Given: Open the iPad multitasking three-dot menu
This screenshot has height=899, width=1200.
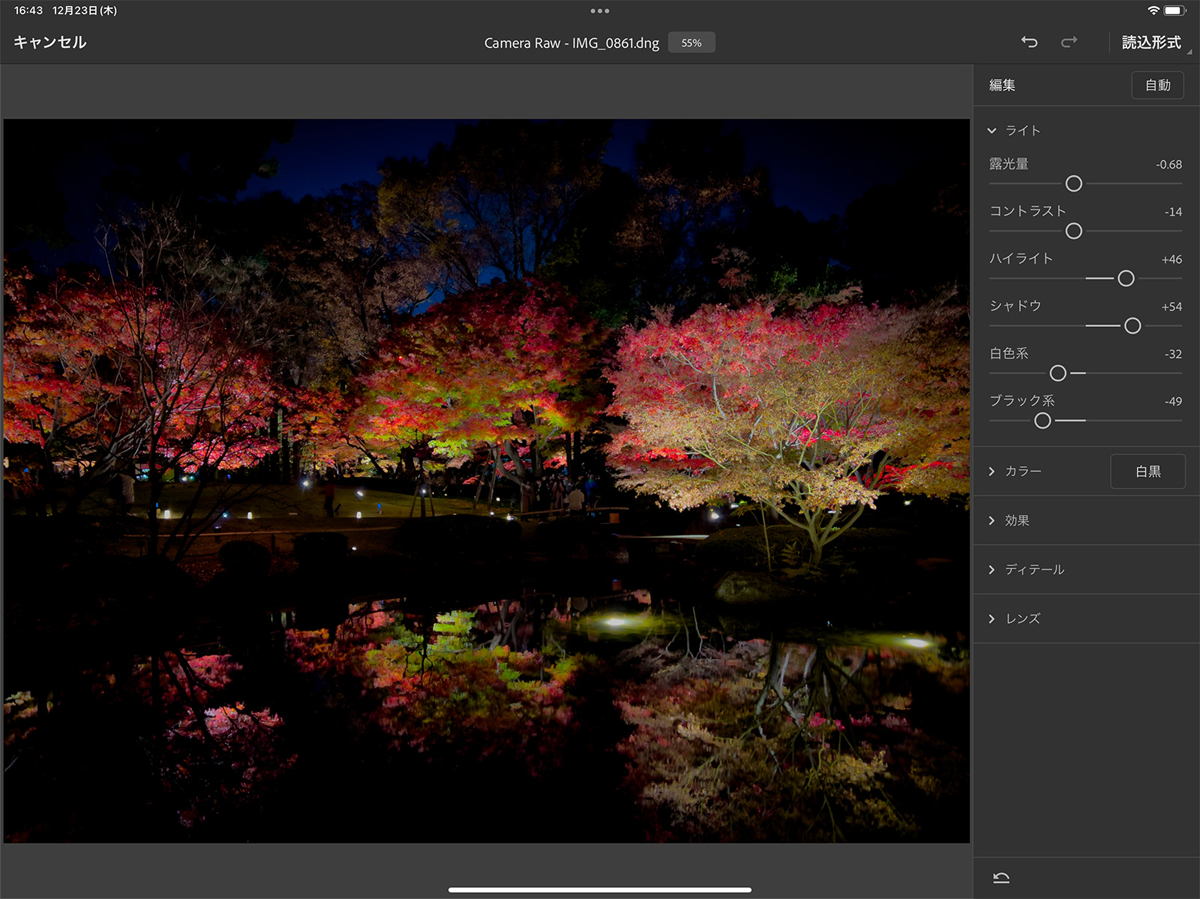Looking at the screenshot, I should [600, 11].
